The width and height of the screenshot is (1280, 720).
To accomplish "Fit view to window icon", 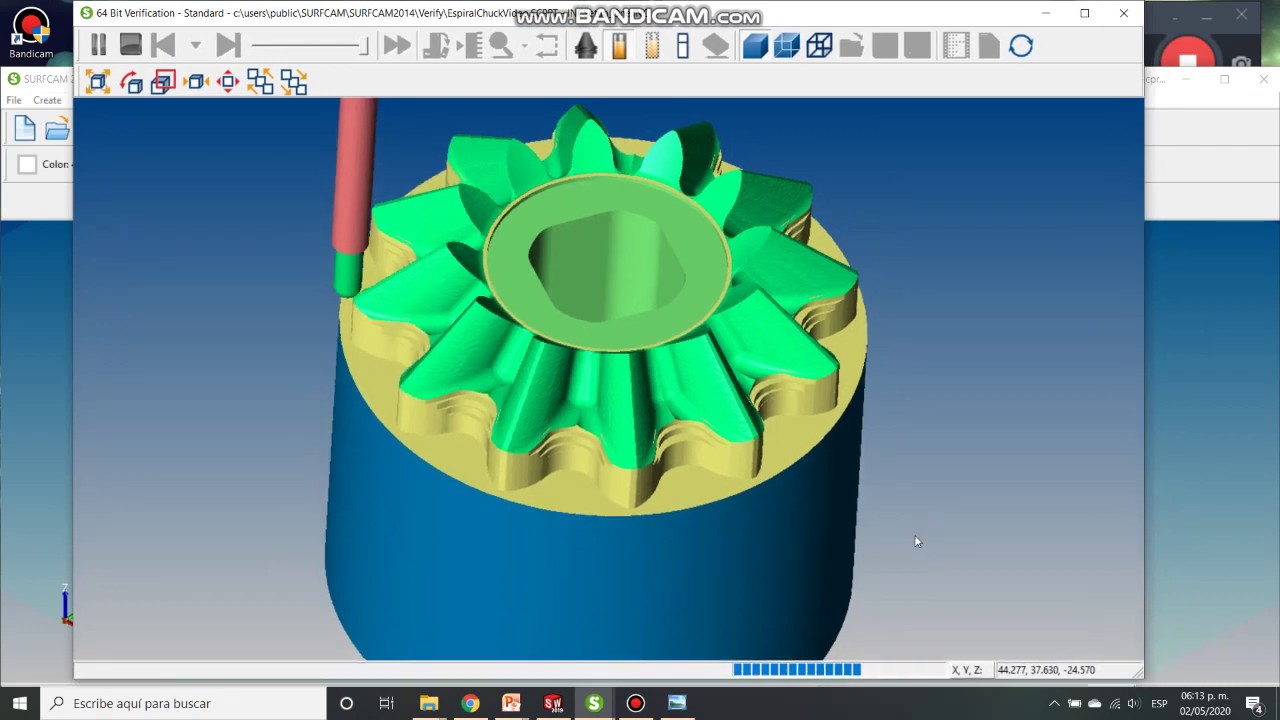I will 98,82.
